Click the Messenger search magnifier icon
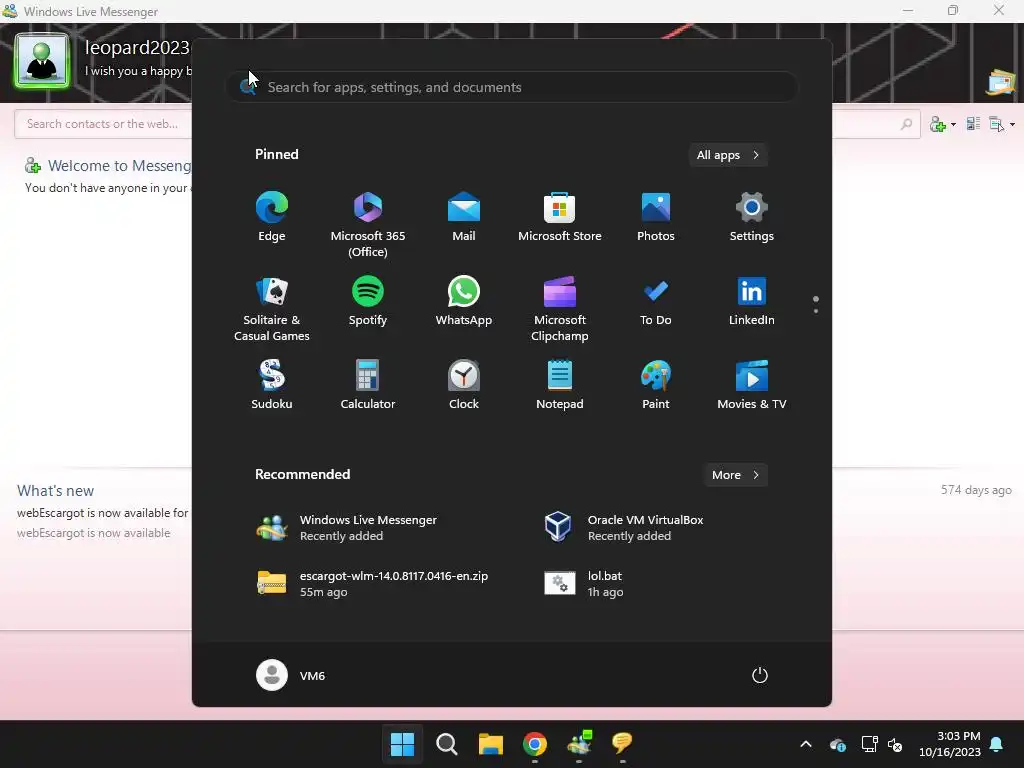Screen dimensions: 1024x768 [906, 124]
